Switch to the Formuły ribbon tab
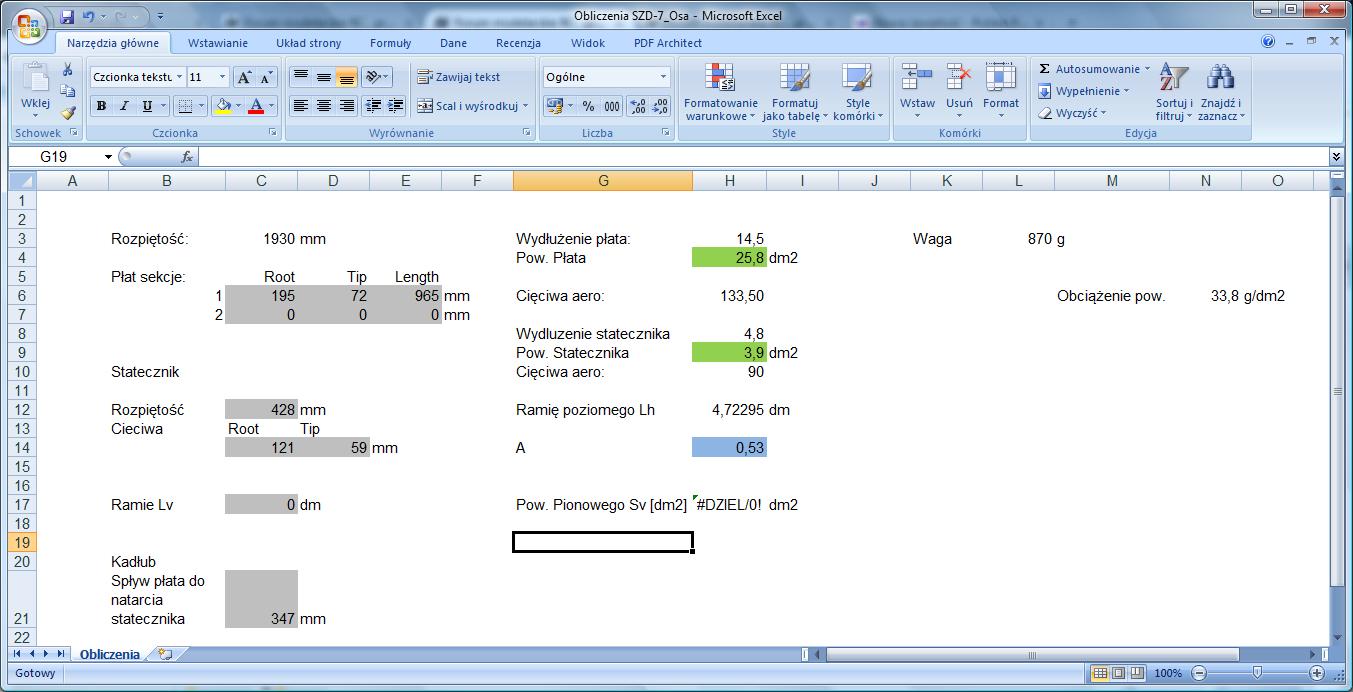The image size is (1353, 692). (x=390, y=43)
